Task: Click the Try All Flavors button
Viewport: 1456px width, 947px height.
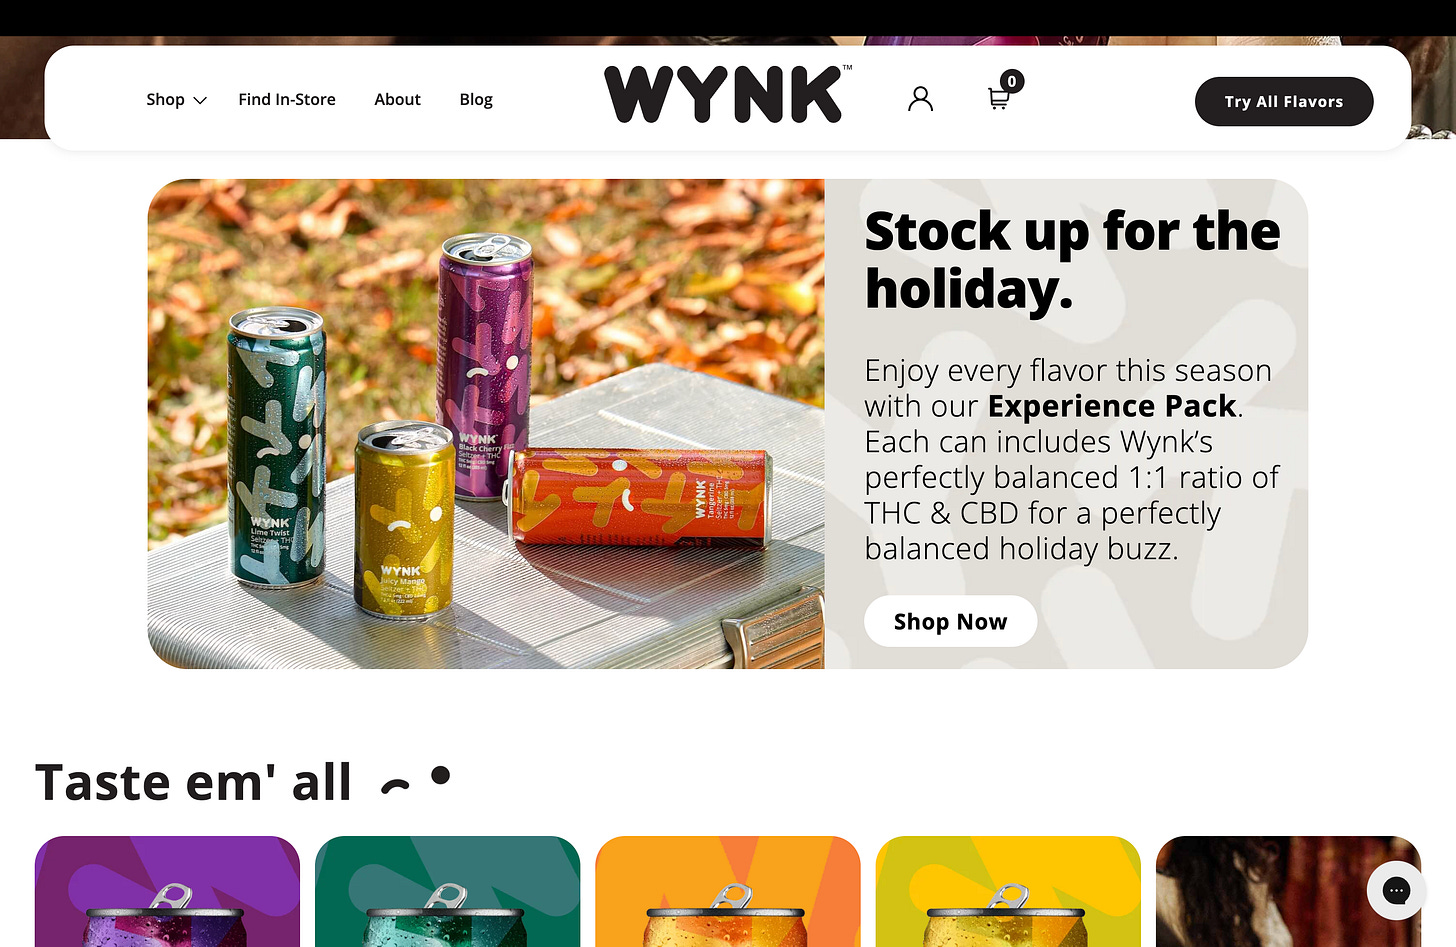Action: (x=1284, y=101)
